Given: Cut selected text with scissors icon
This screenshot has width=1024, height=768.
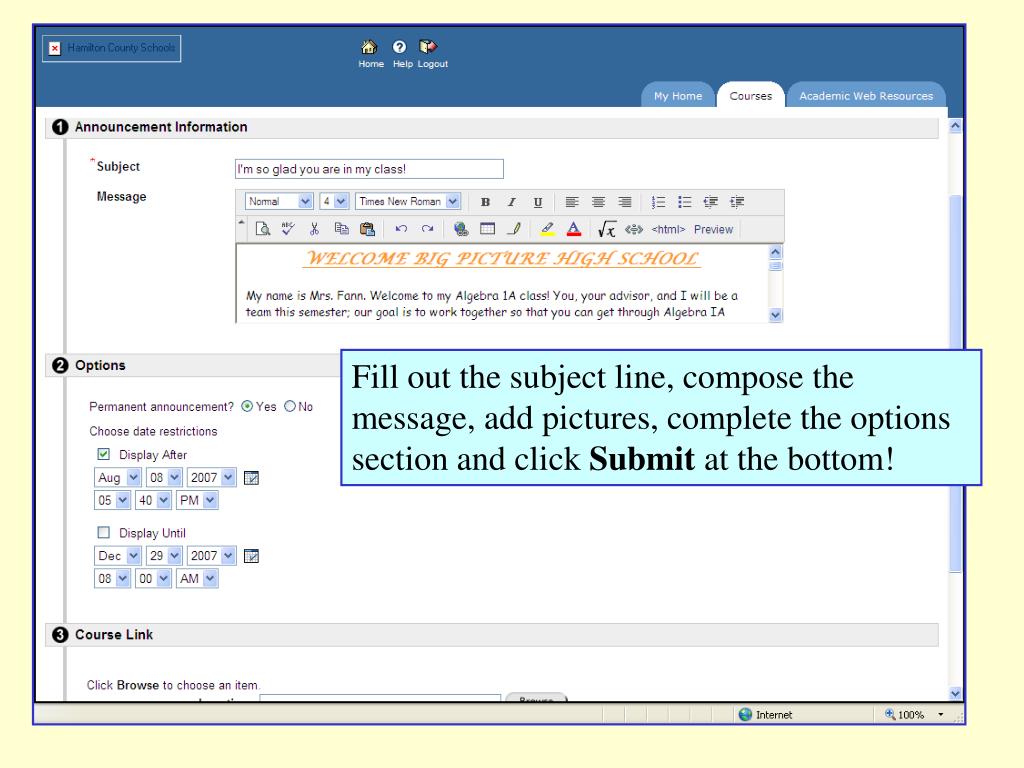Looking at the screenshot, I should point(314,229).
